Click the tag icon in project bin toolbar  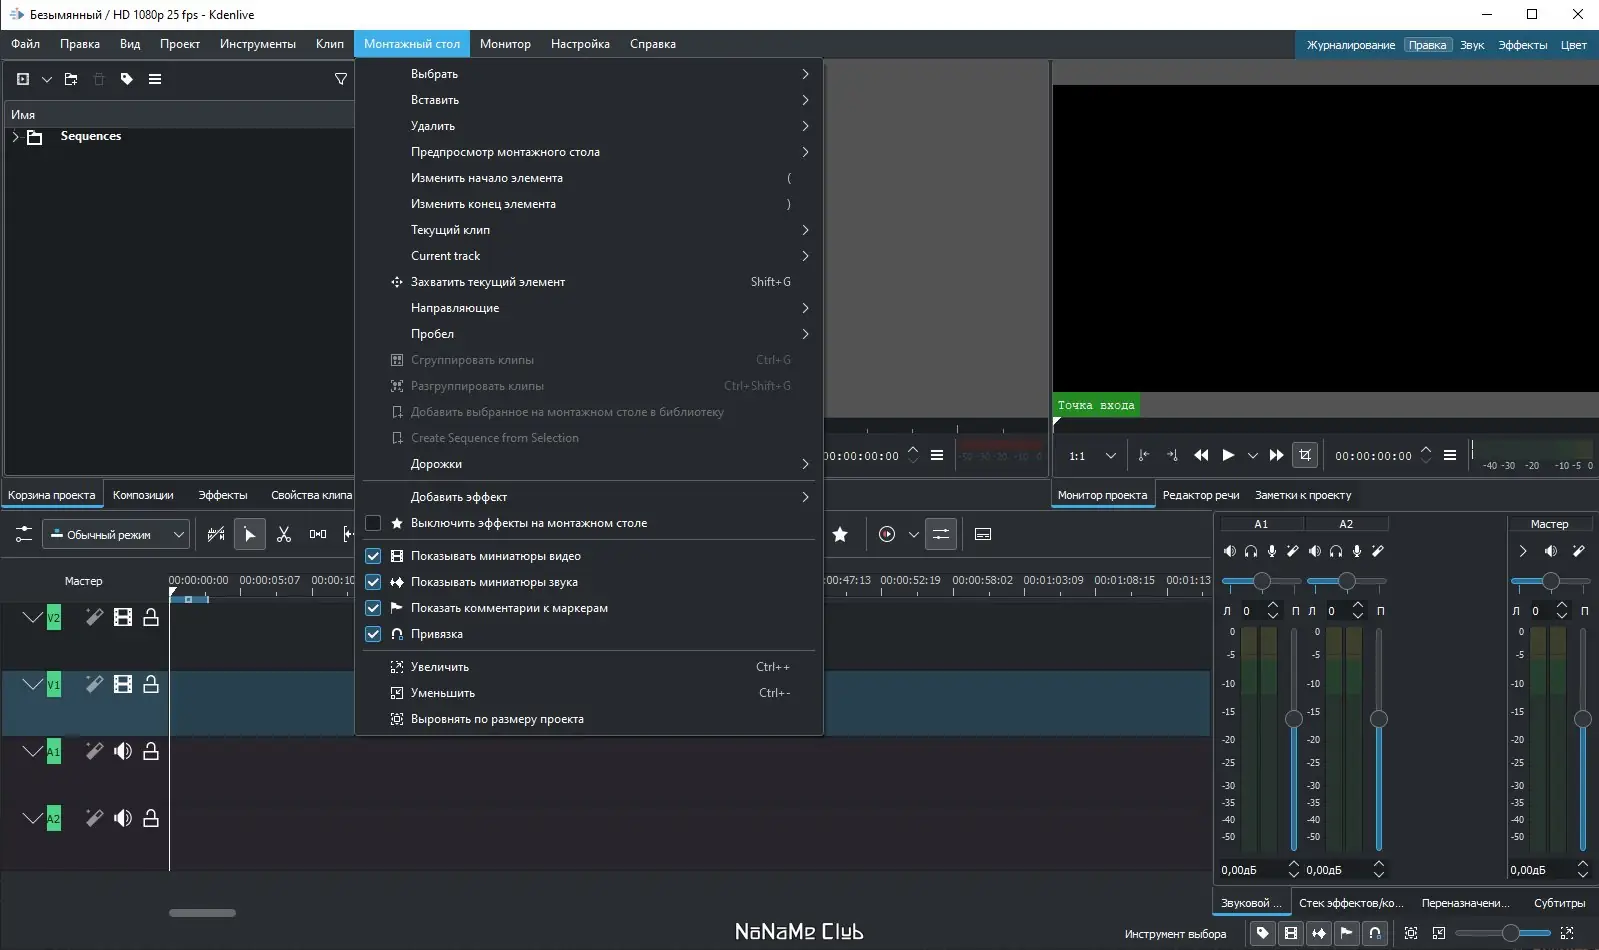click(127, 79)
